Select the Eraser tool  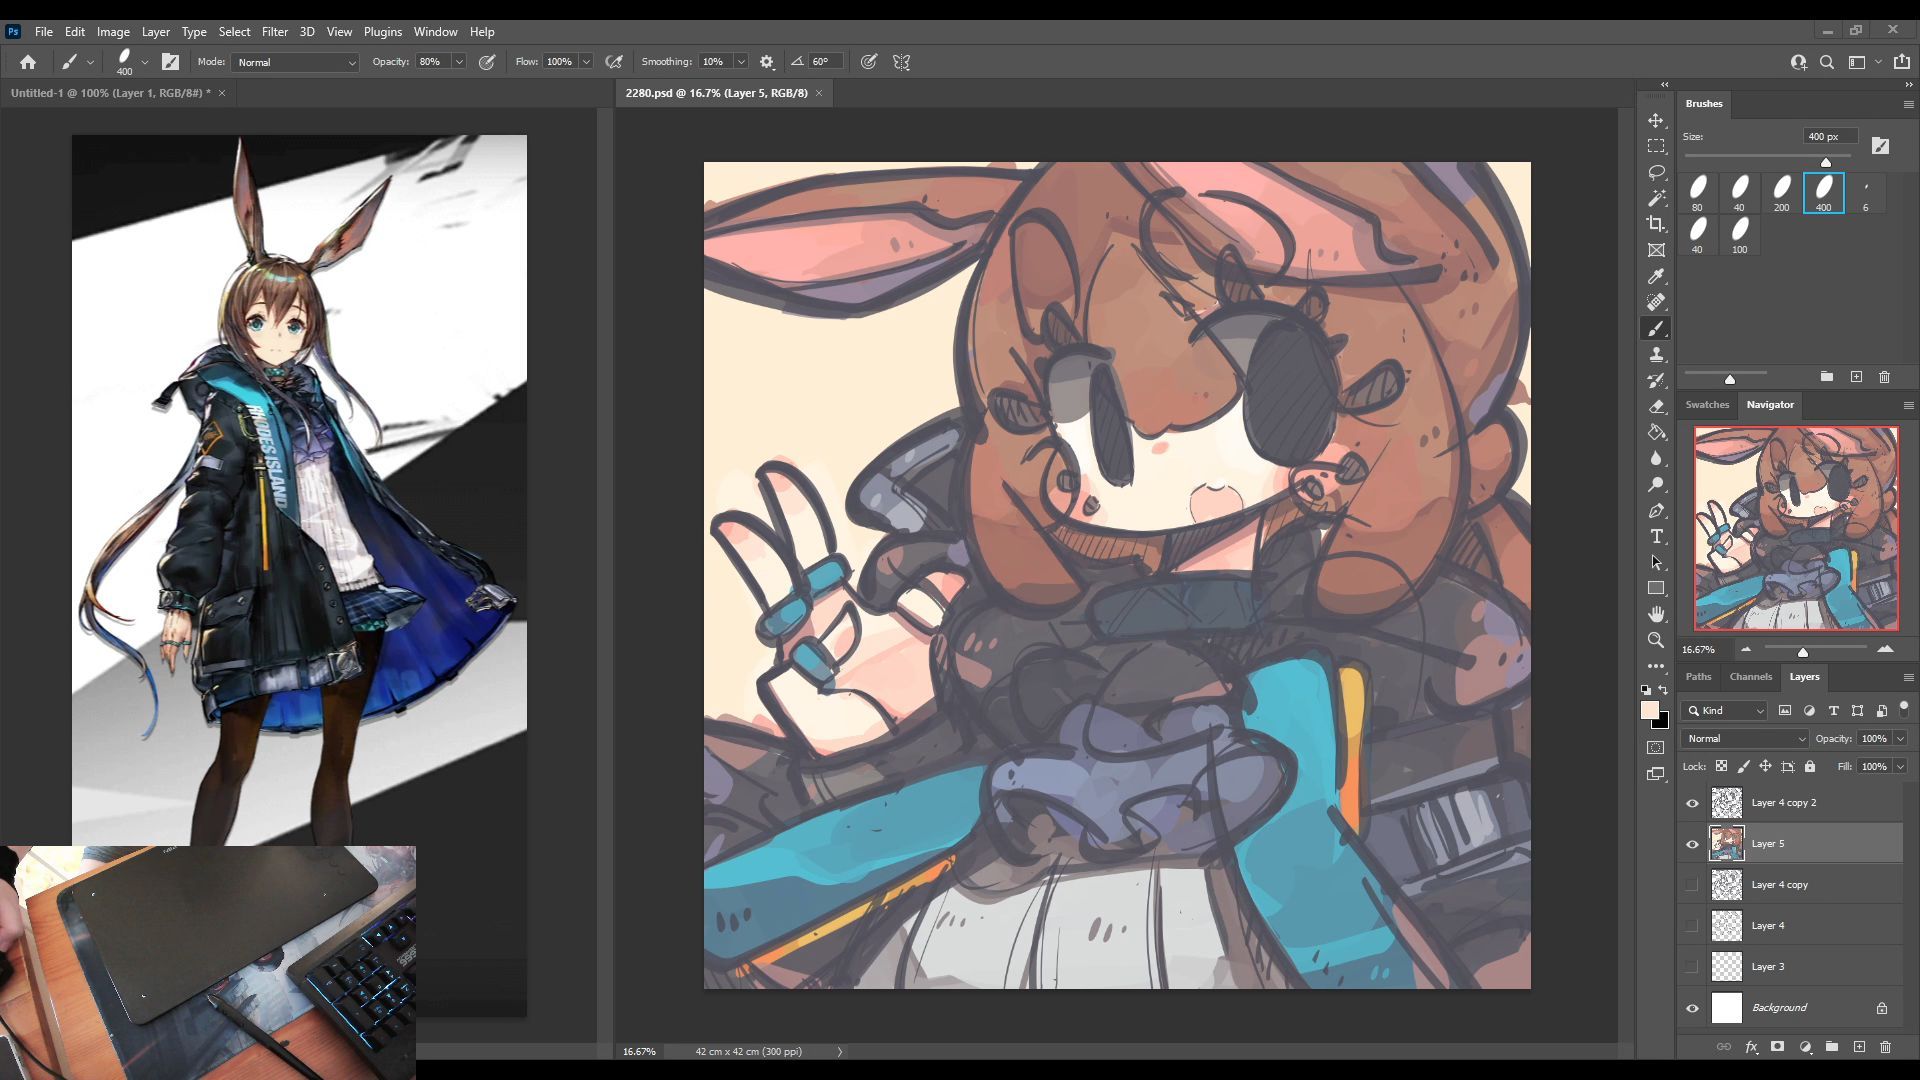(1656, 407)
